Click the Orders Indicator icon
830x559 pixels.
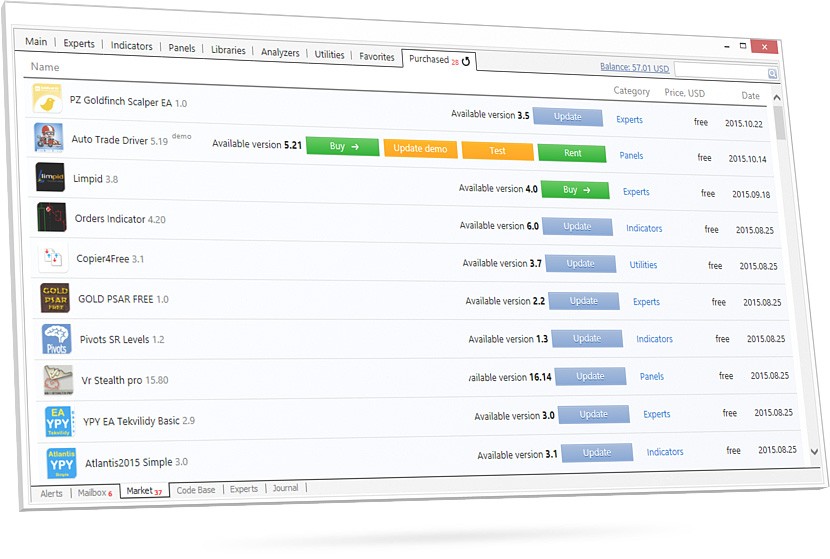(x=52, y=217)
